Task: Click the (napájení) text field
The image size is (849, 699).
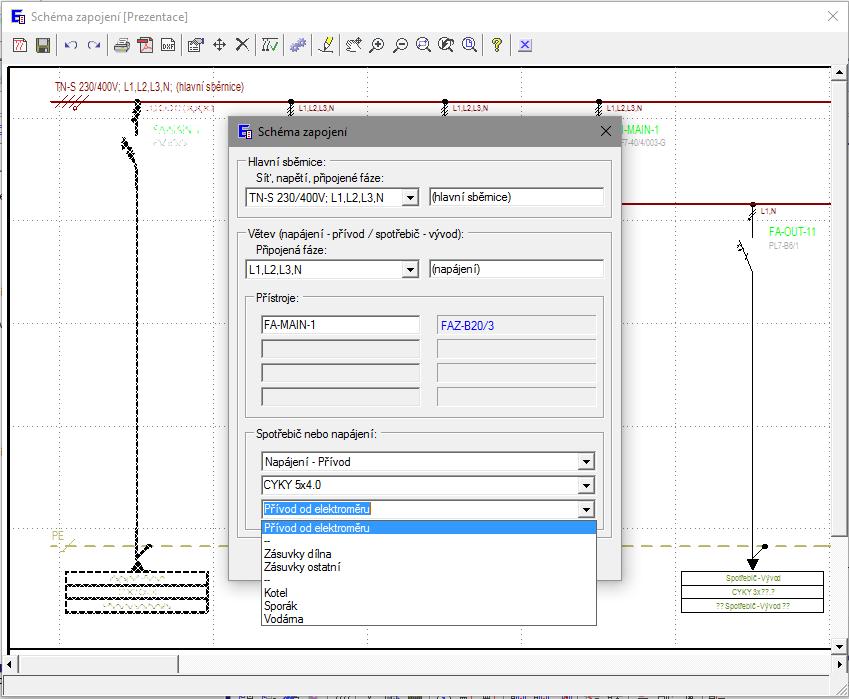Action: click(517, 269)
